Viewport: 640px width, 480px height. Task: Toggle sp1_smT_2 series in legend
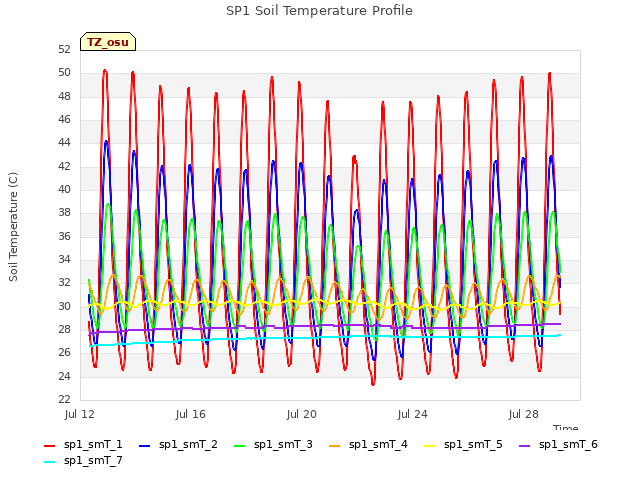[178, 444]
